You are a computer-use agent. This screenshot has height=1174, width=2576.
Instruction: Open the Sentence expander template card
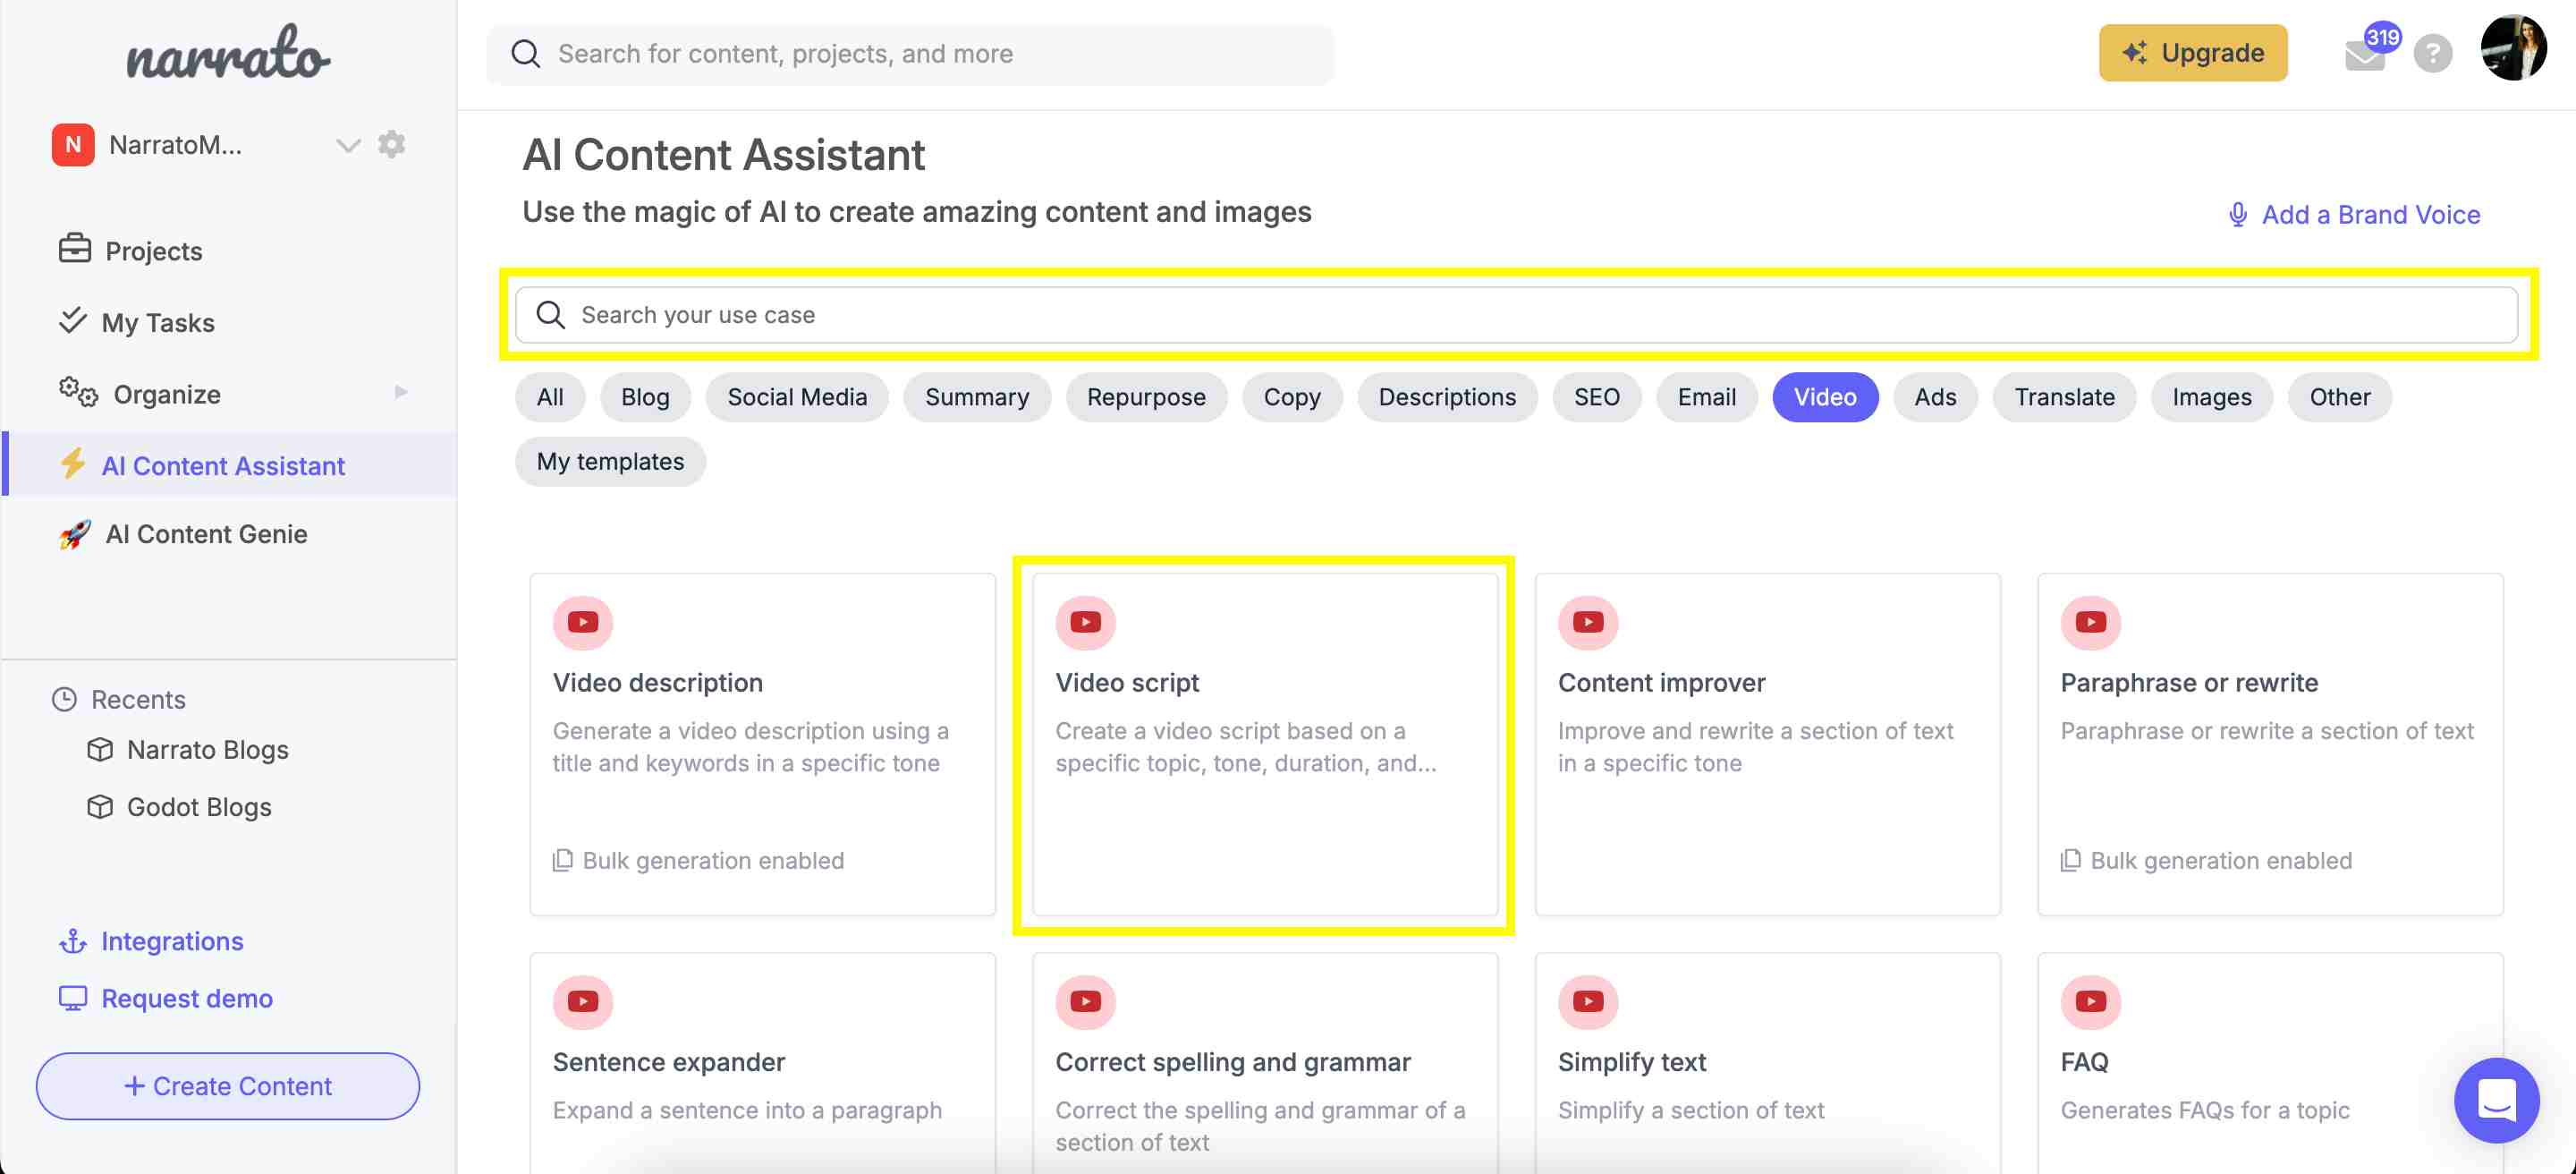click(x=762, y=1063)
